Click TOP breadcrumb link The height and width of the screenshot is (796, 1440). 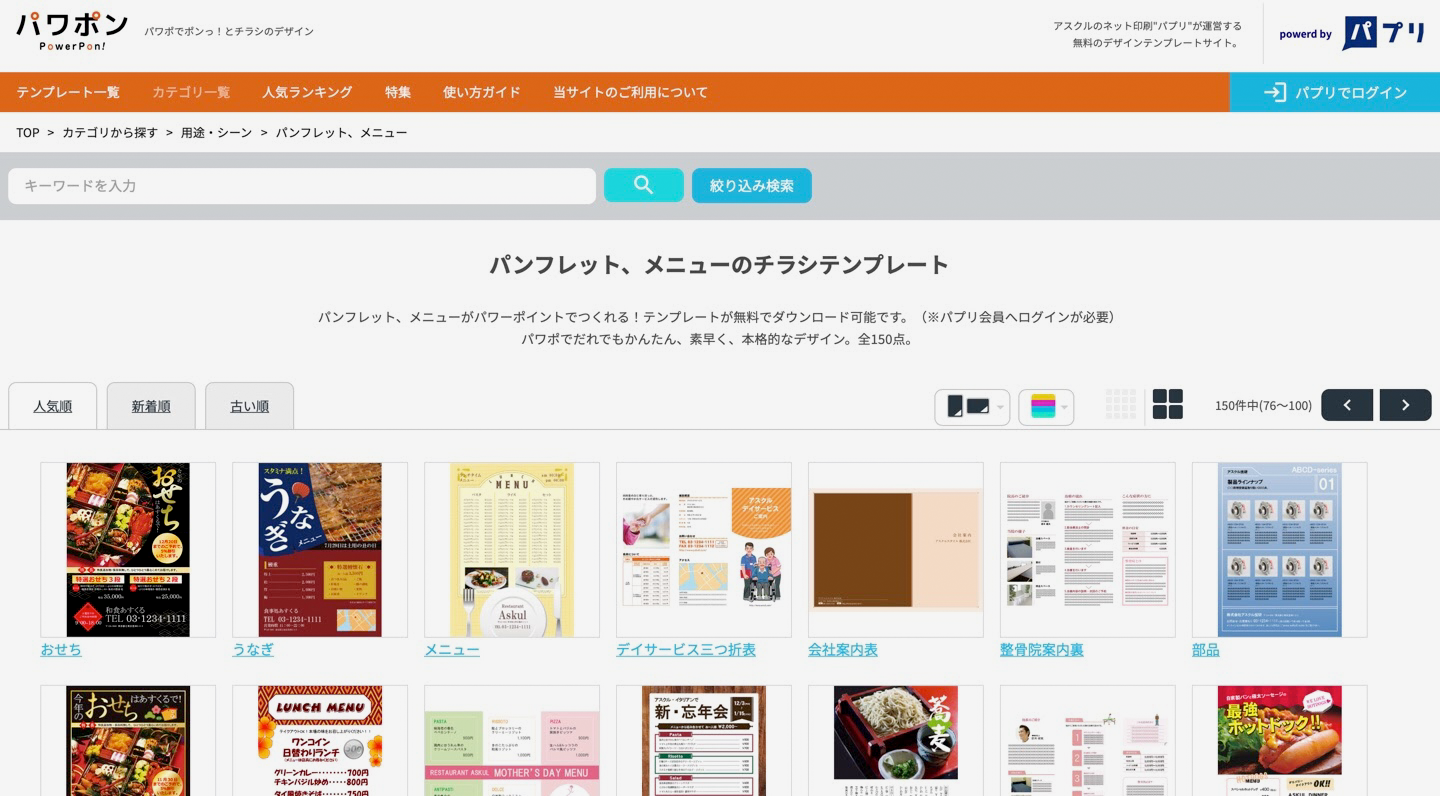tap(28, 132)
